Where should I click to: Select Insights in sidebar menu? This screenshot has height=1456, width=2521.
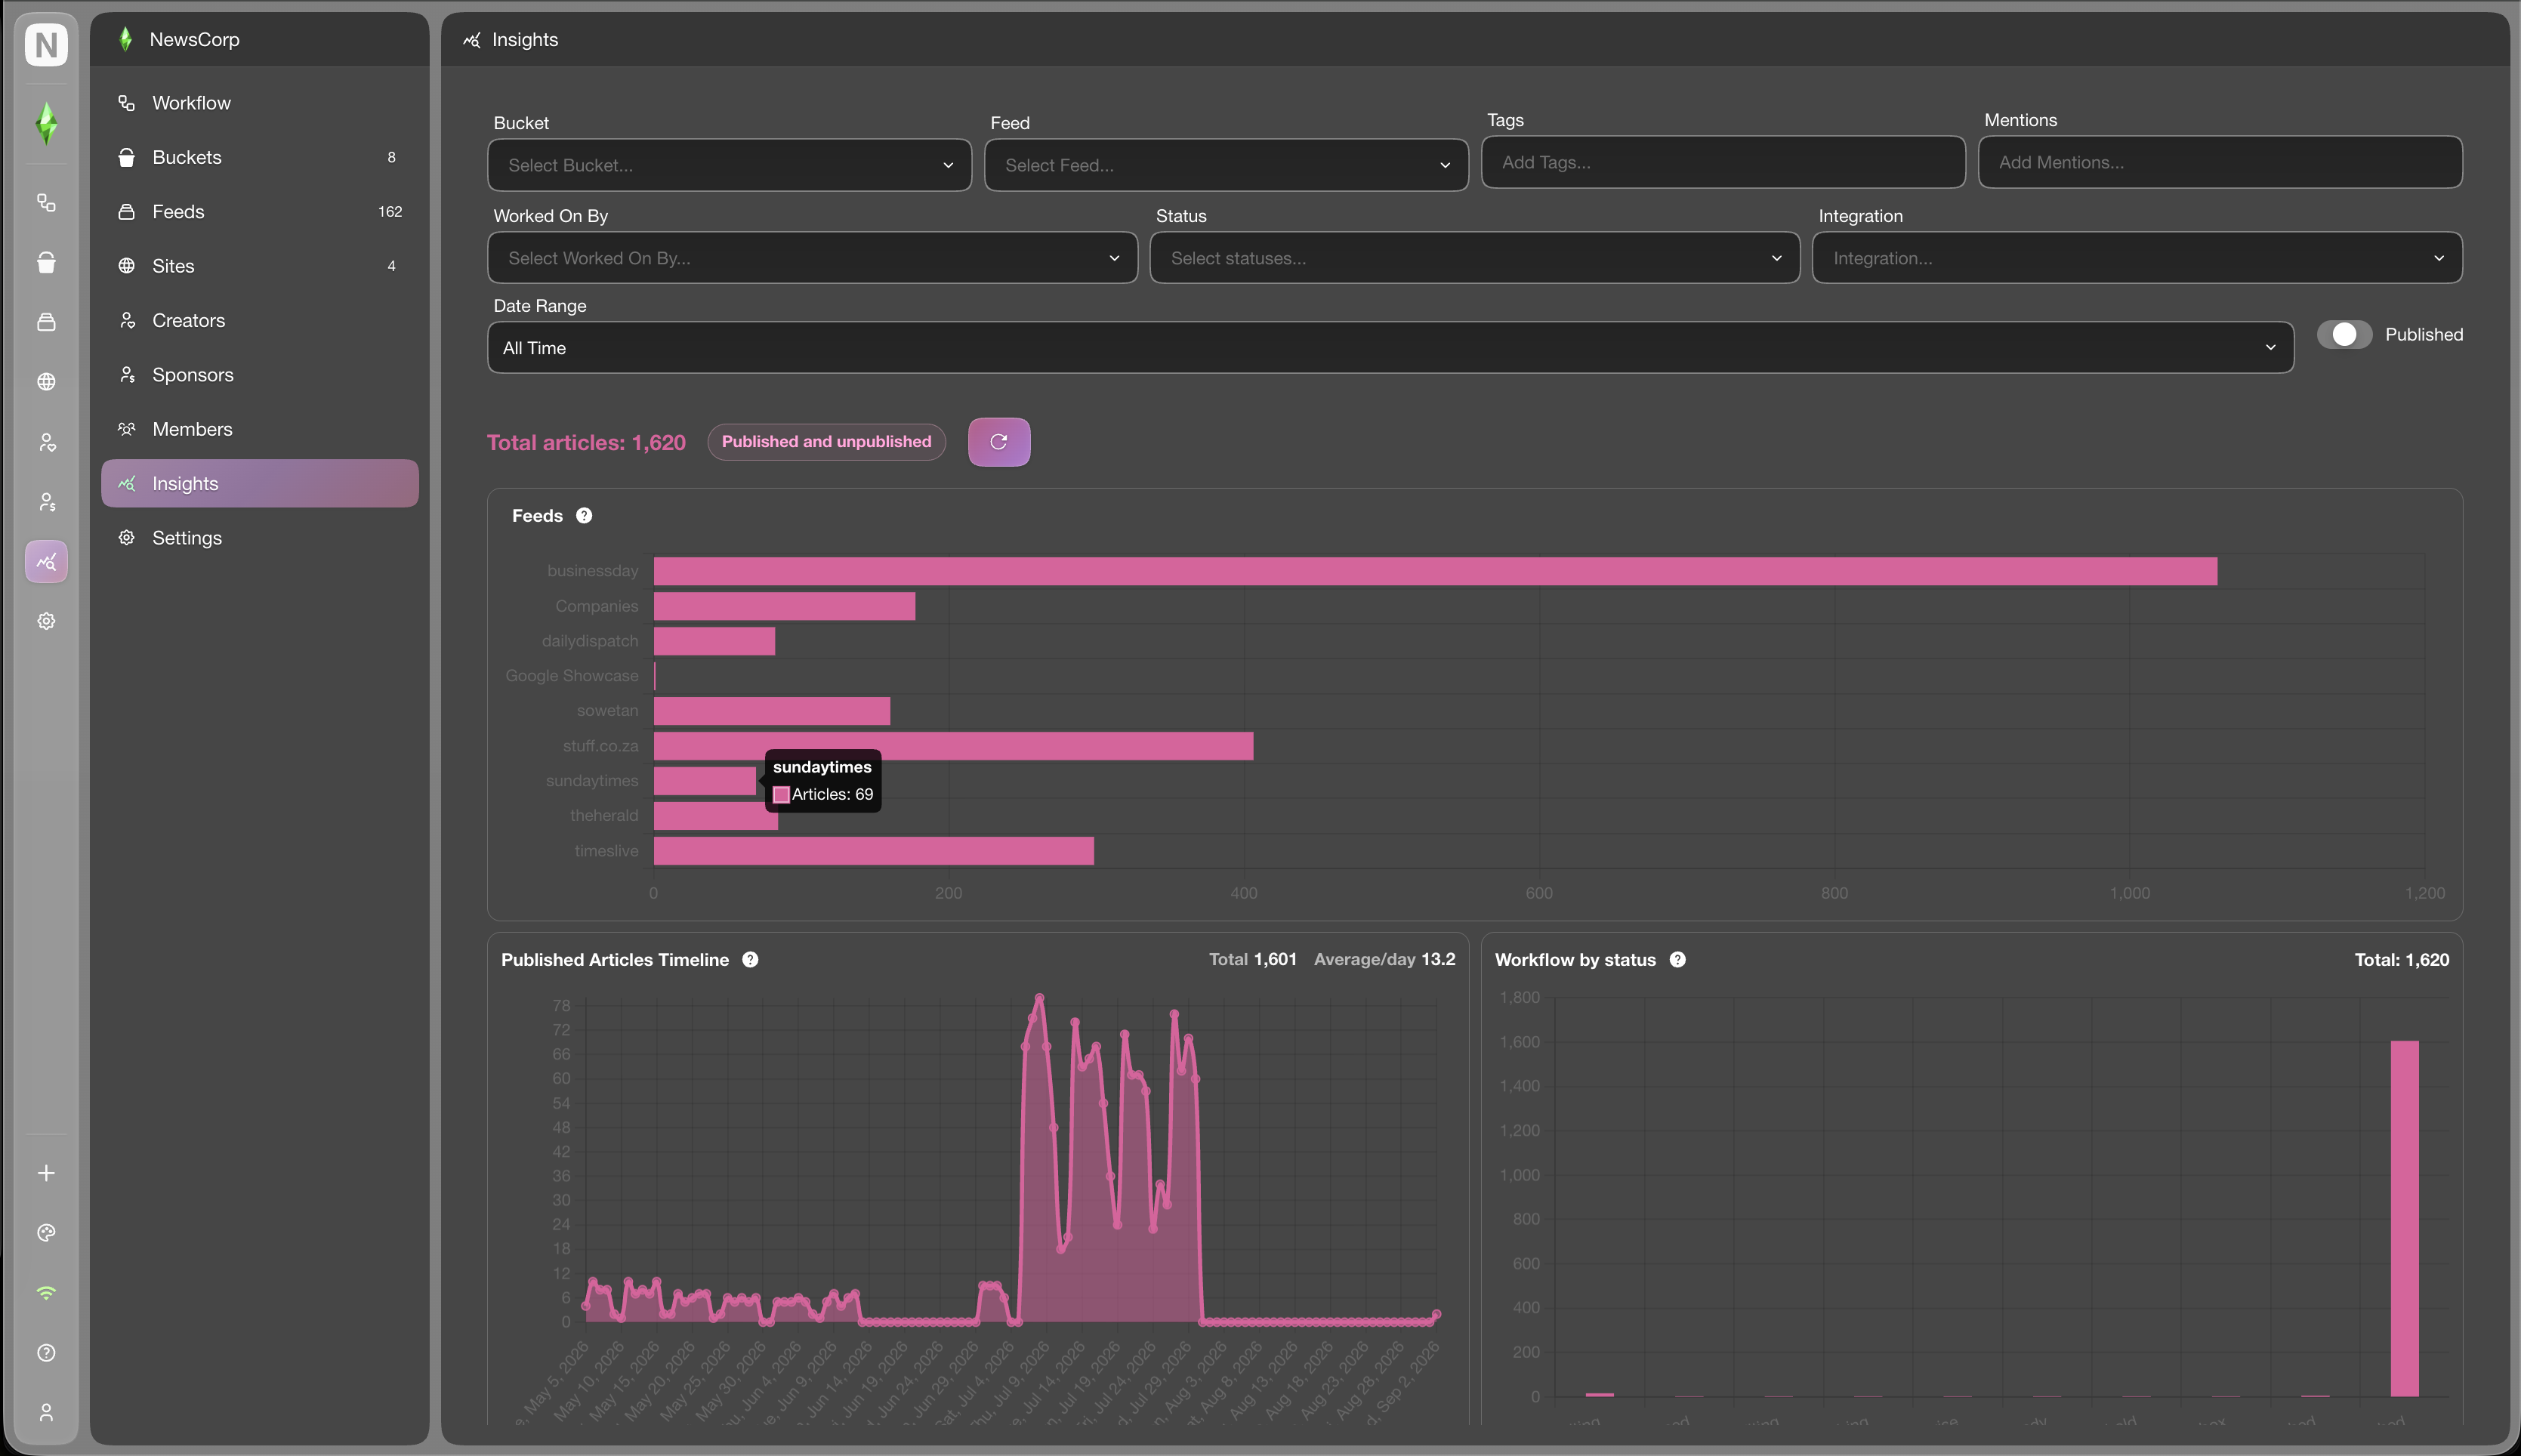260,483
